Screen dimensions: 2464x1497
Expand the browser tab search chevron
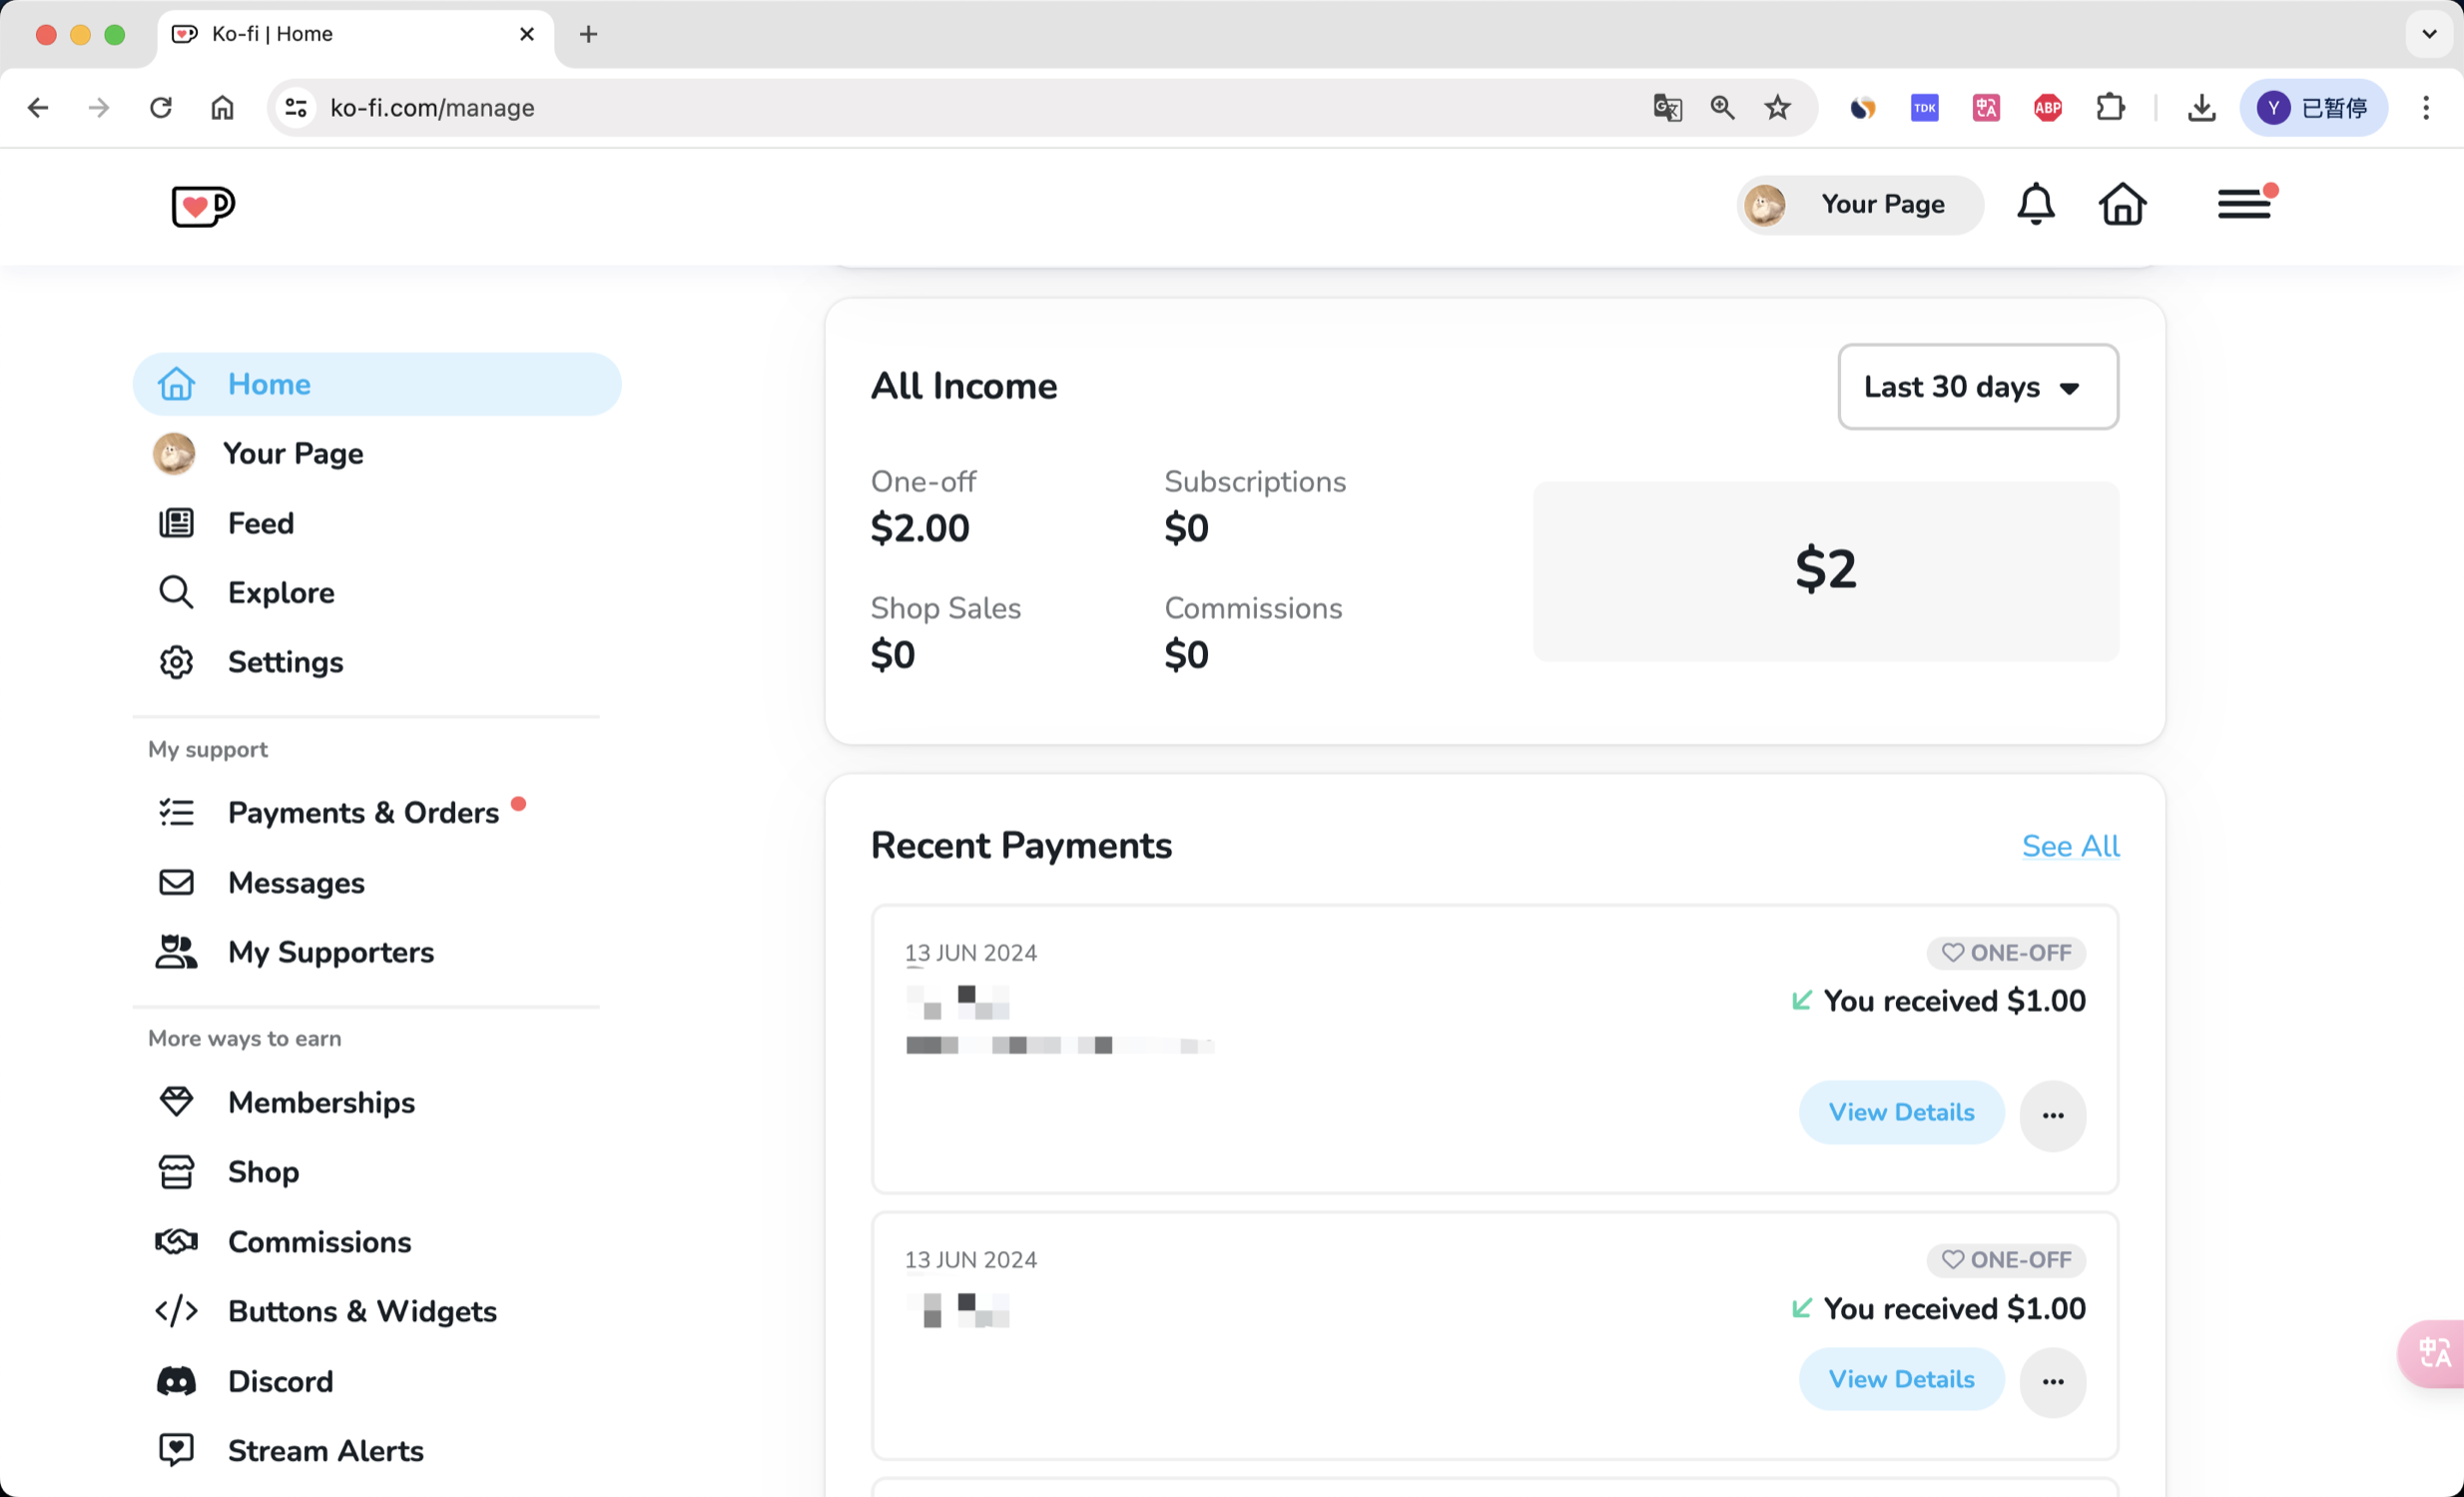2429,34
